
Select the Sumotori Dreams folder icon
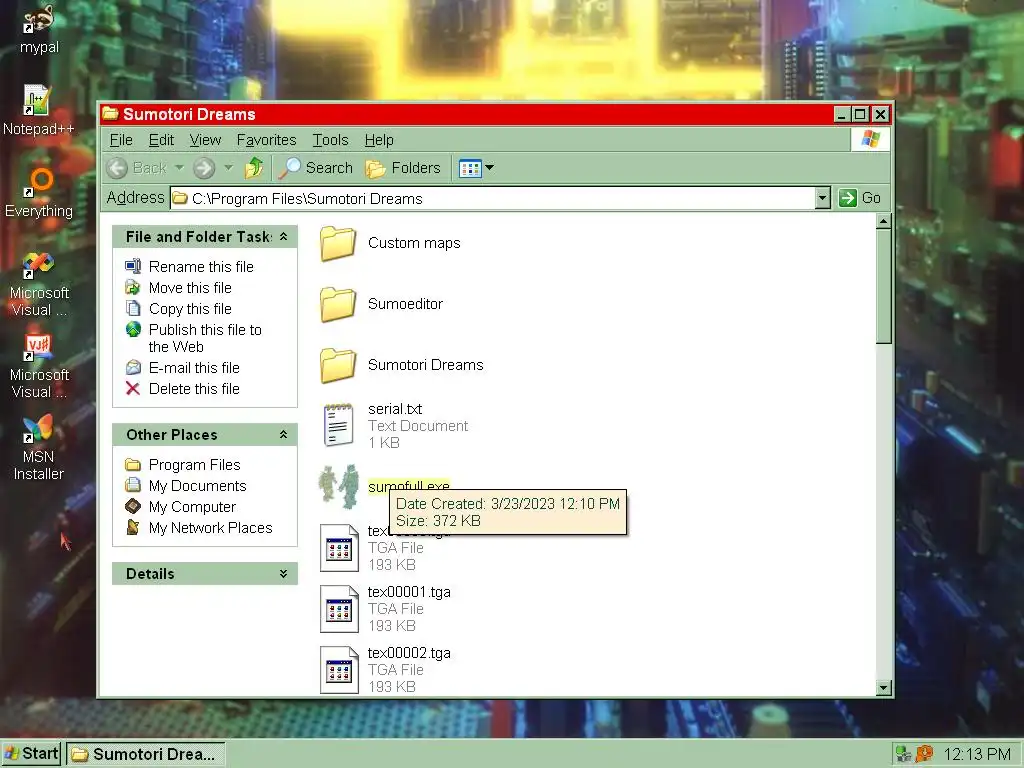(338, 365)
